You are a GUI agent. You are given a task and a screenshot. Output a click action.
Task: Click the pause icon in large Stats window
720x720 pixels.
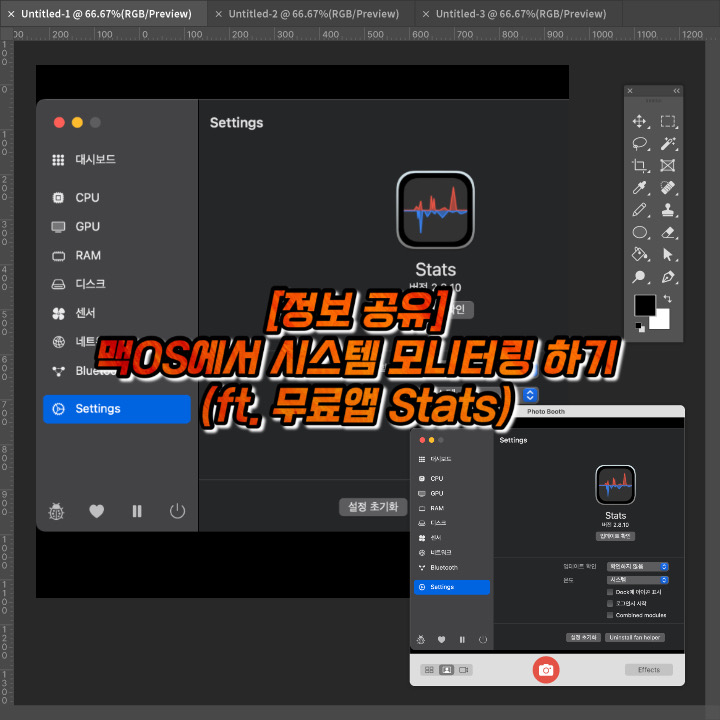(137, 511)
